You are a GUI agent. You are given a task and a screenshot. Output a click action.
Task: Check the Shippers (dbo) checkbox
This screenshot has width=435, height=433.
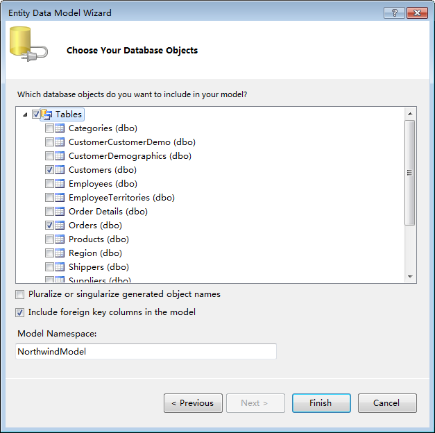pos(49,267)
